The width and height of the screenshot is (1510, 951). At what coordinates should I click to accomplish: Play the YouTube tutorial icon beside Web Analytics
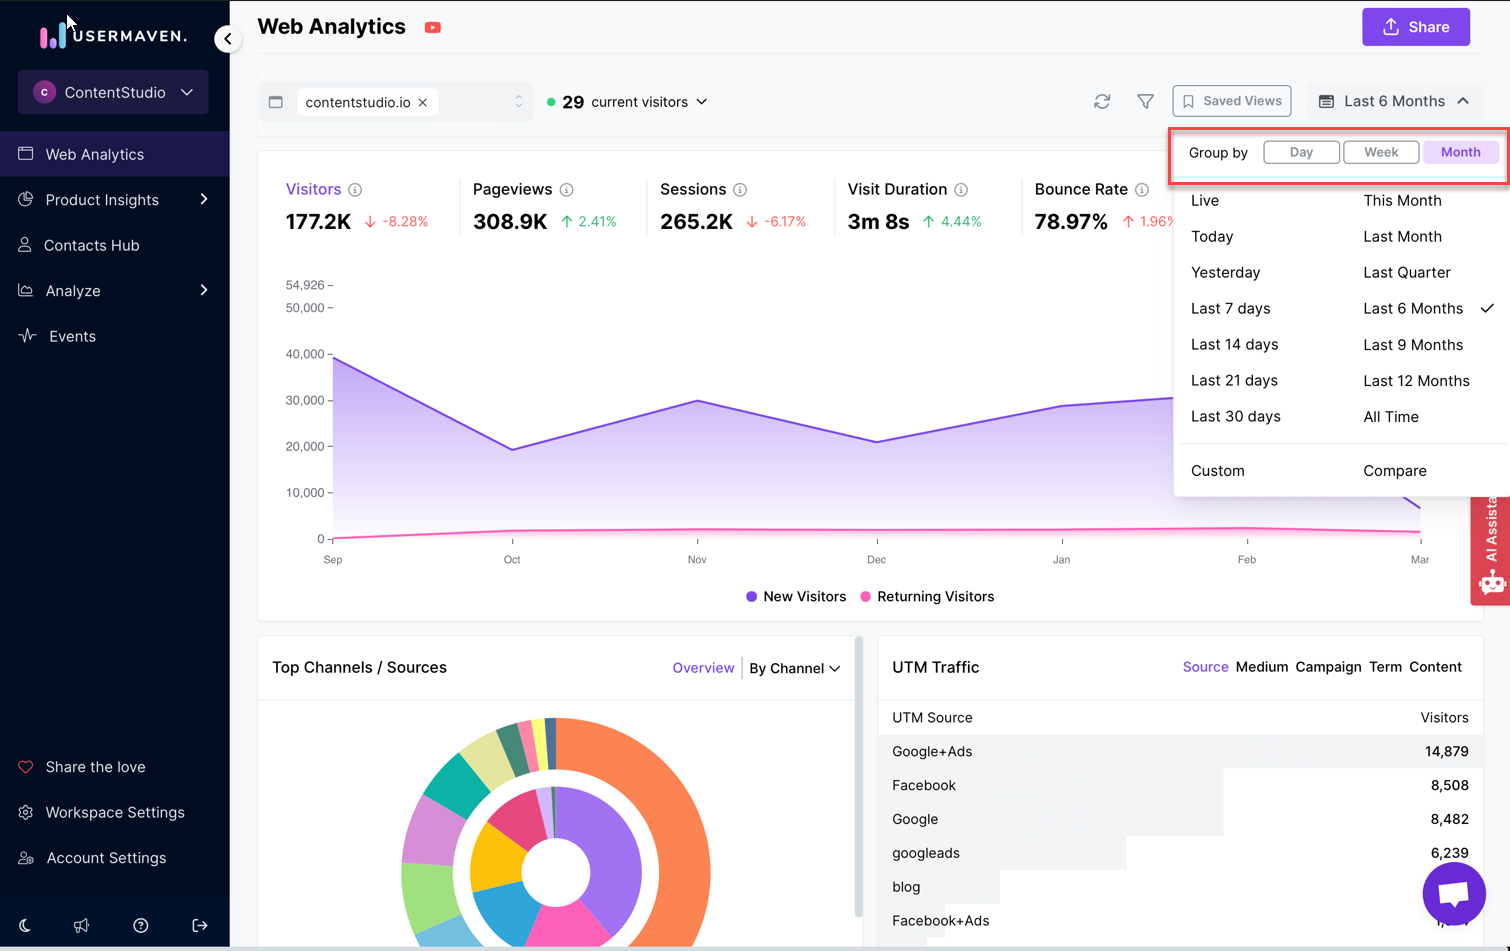coord(432,27)
